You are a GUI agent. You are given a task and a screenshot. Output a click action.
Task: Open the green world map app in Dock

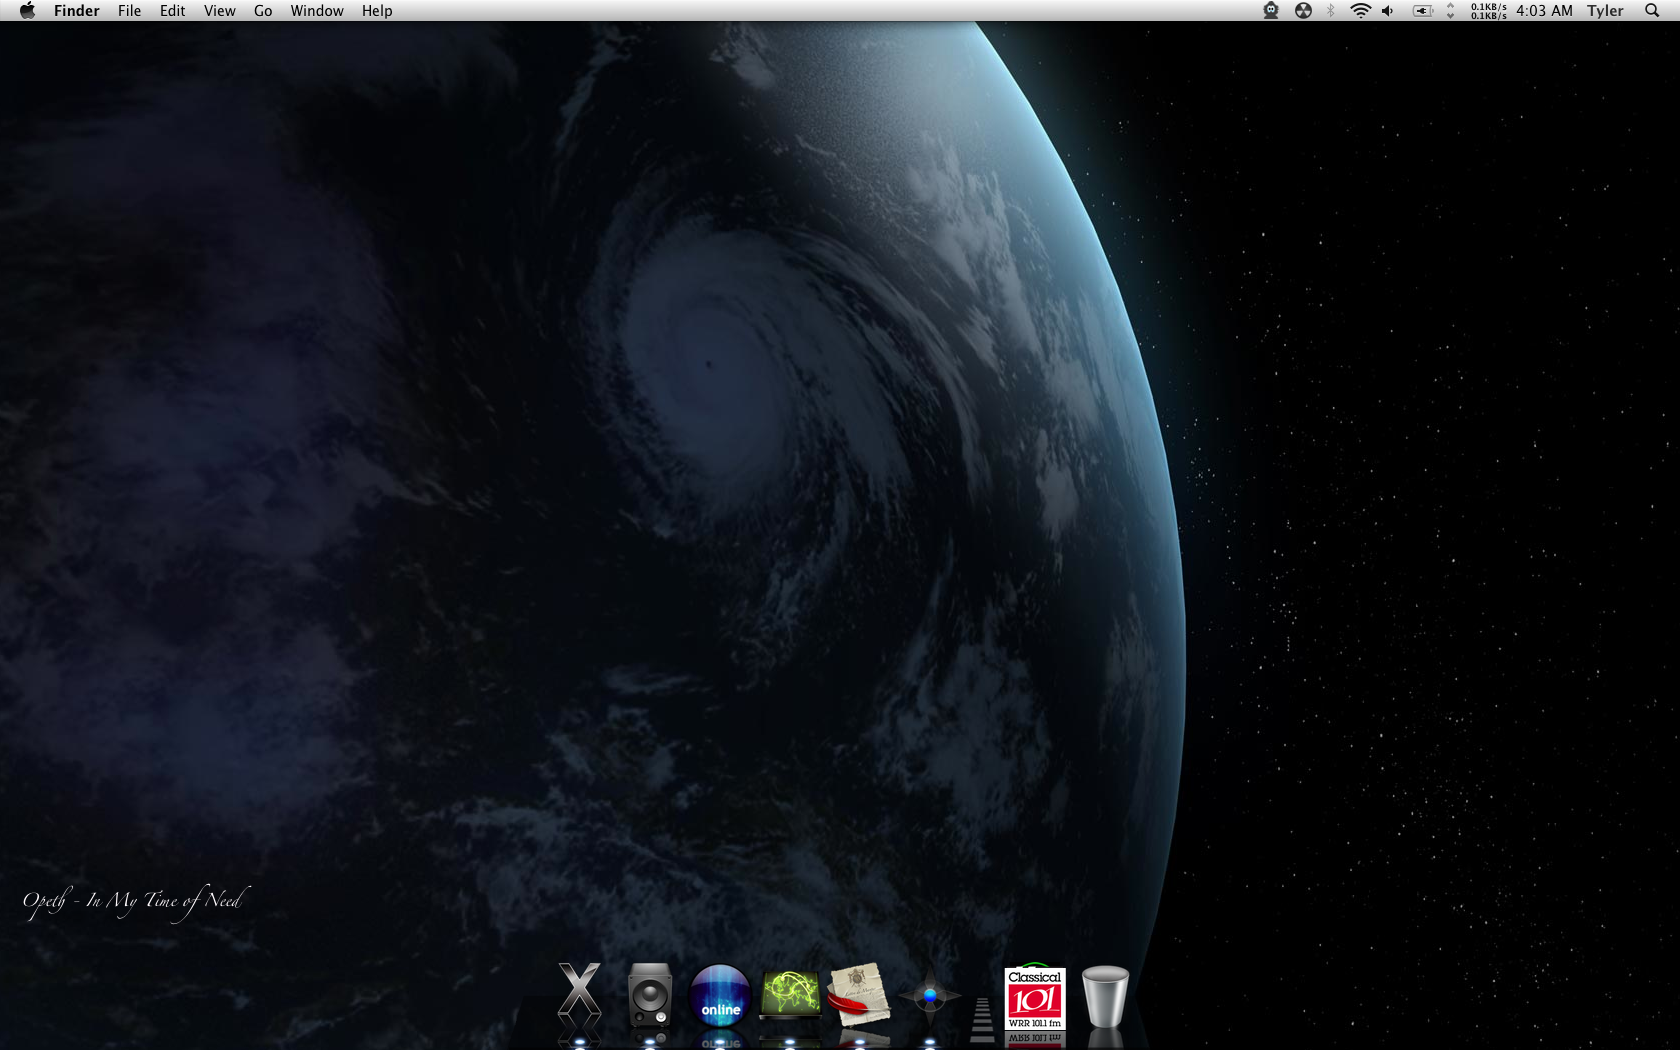coord(790,995)
